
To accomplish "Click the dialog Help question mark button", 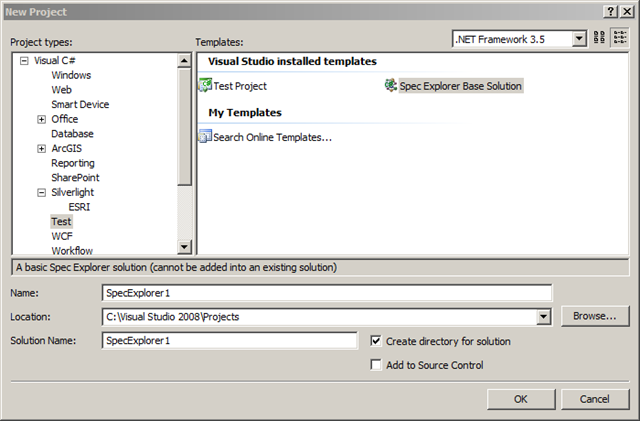I will point(610,11).
